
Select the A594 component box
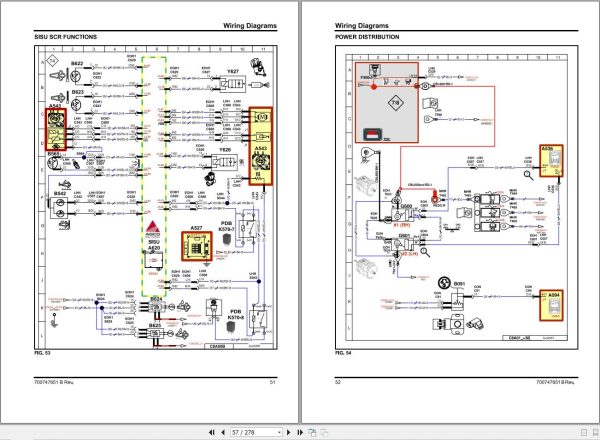[x=551, y=305]
